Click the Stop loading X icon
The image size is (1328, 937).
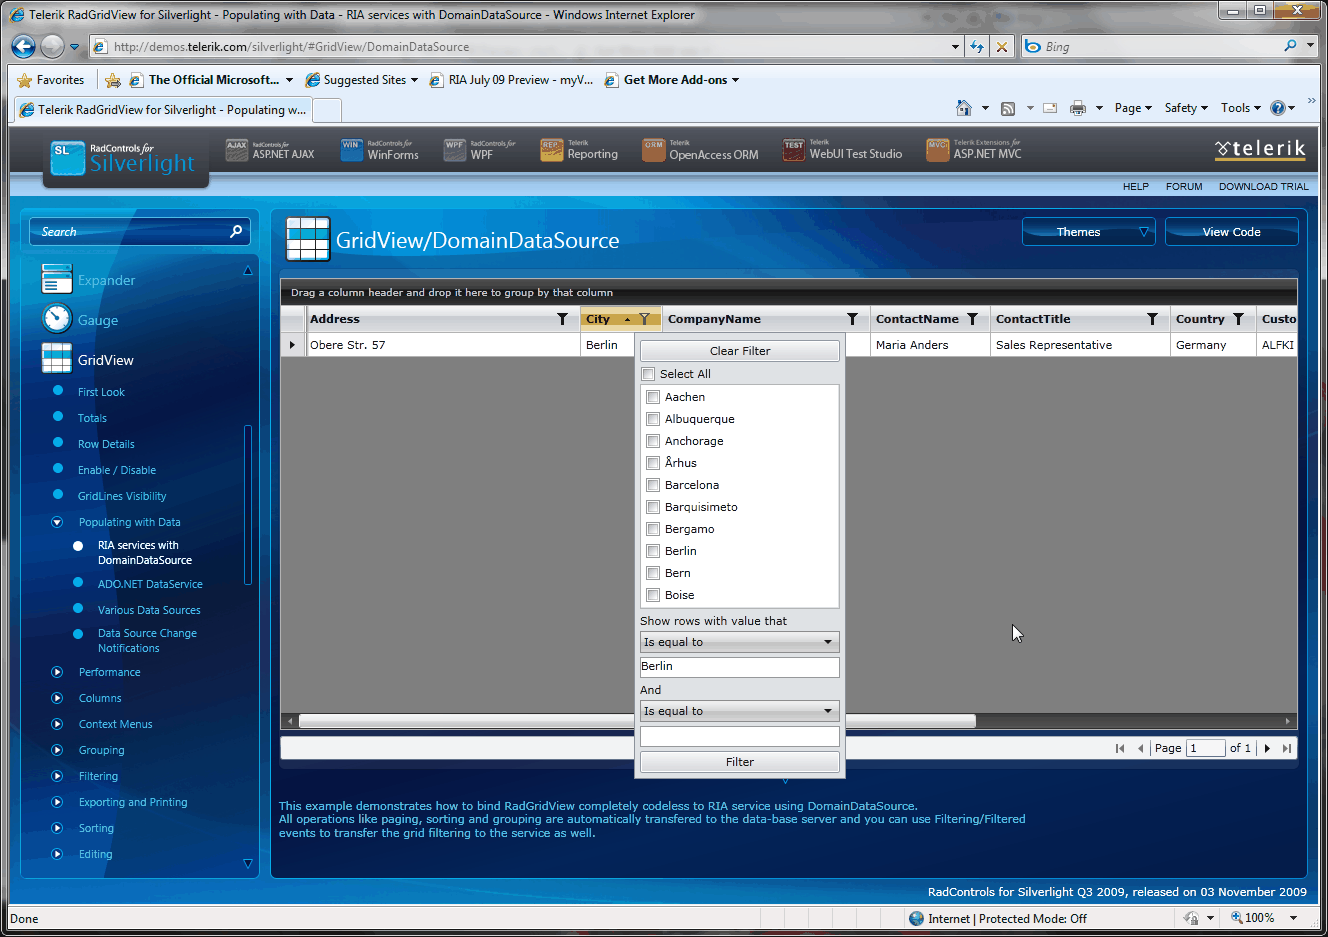[x=1002, y=47]
